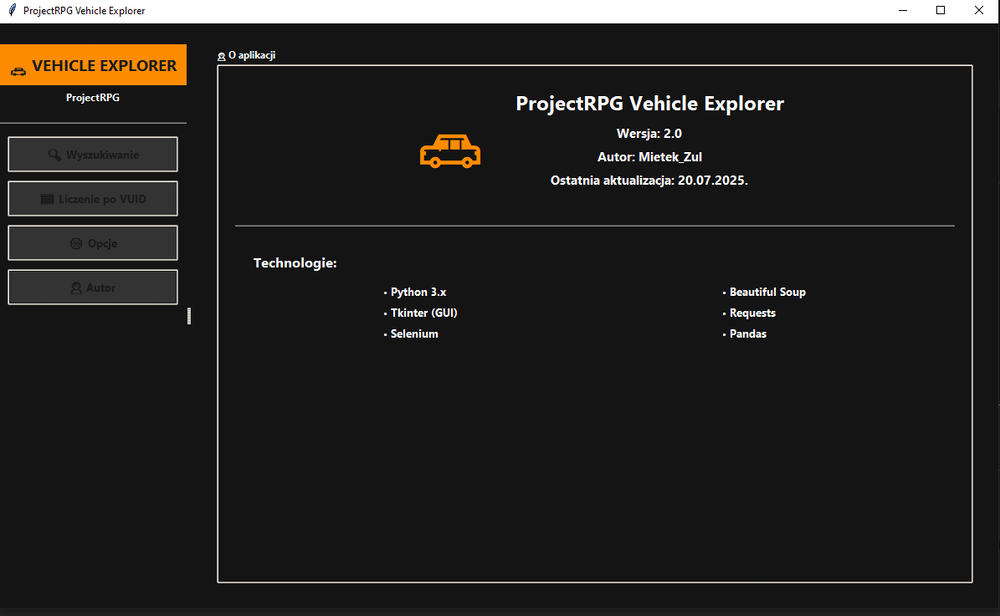1000x616 pixels.
Task: Click the Wersja: 2.0 text
Action: [x=649, y=134]
